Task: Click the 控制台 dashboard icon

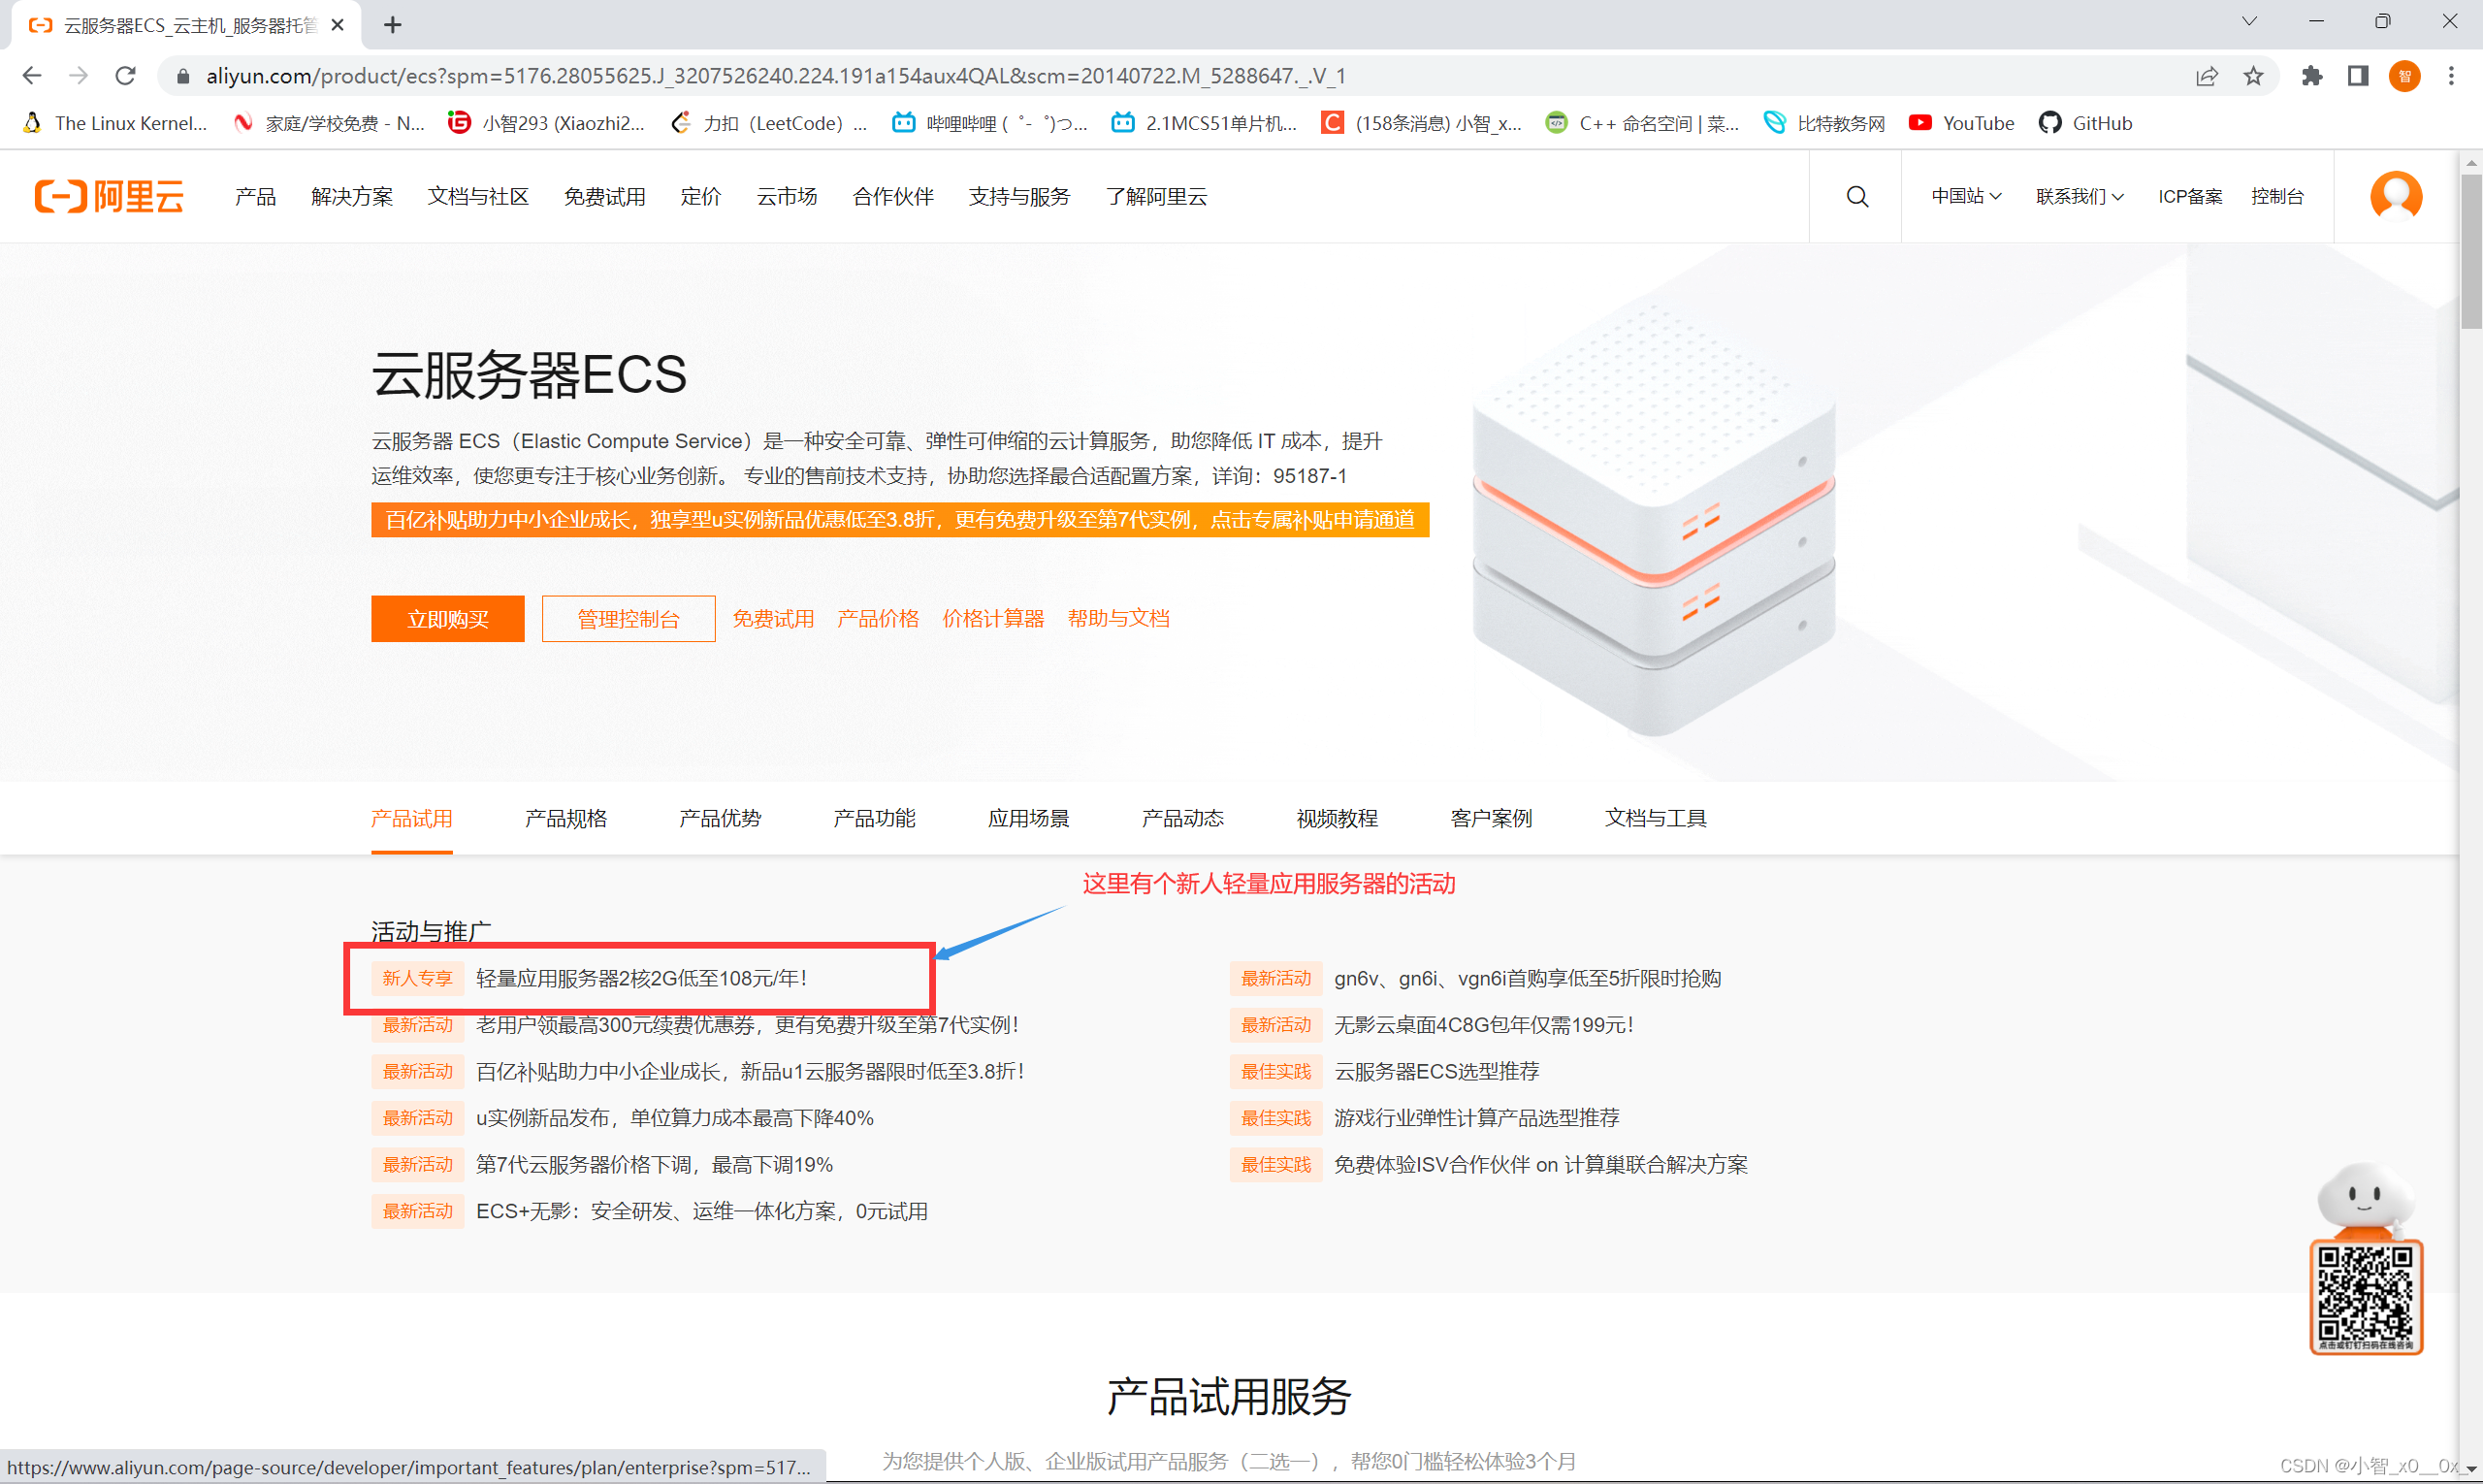Action: click(x=2278, y=194)
